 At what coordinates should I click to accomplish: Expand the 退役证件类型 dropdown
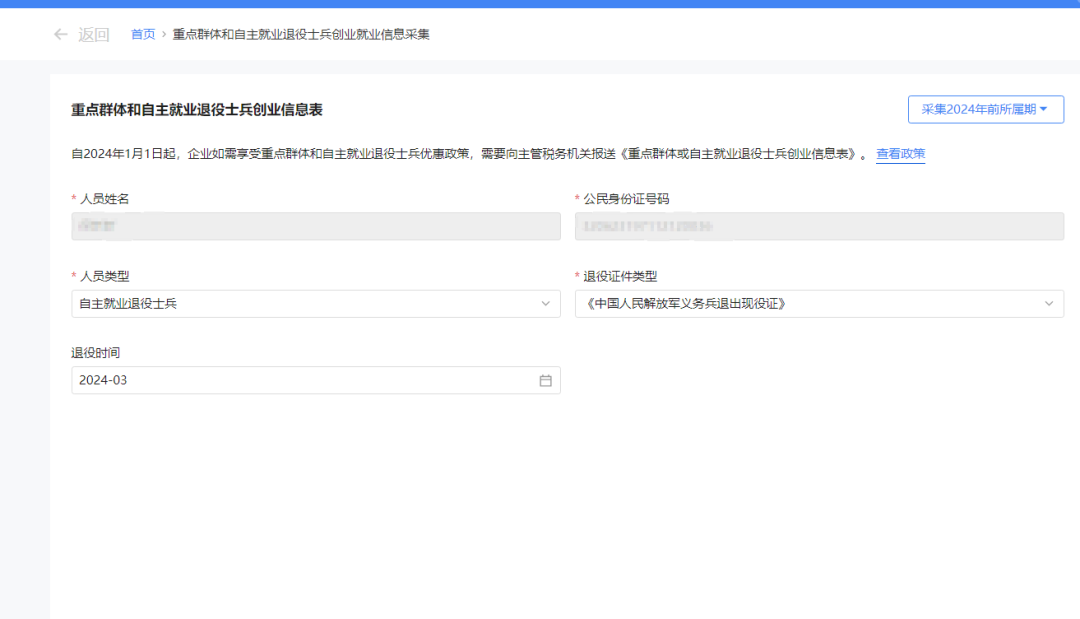[820, 304]
